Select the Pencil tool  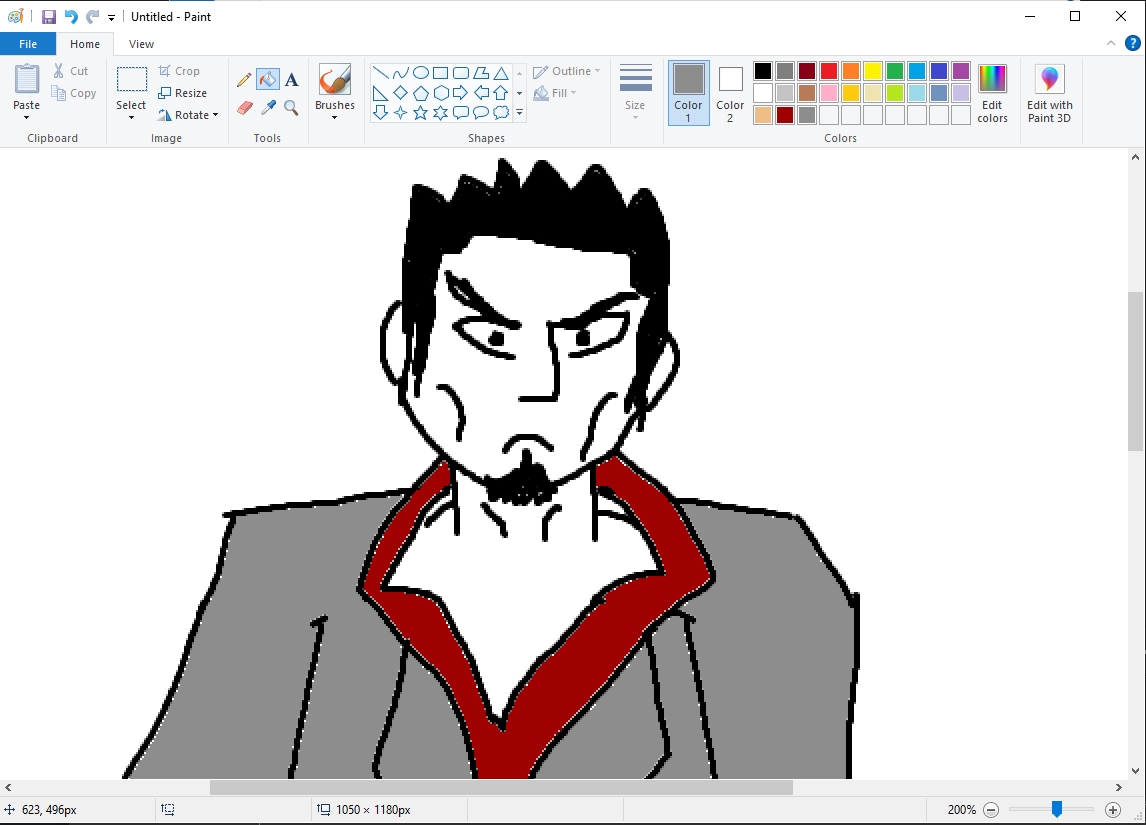click(244, 79)
